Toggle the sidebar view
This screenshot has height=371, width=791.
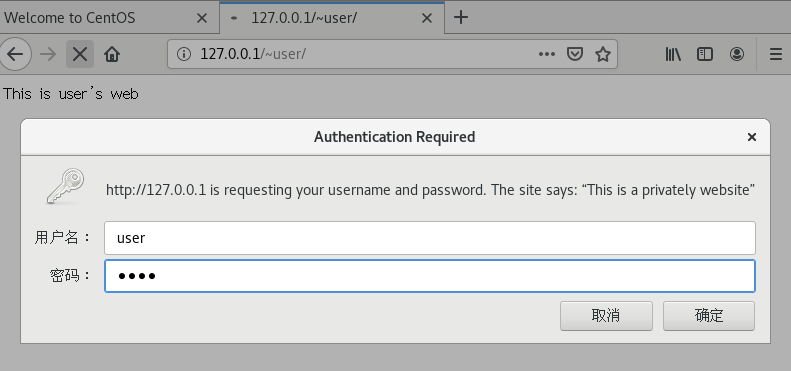pyautogui.click(x=705, y=54)
